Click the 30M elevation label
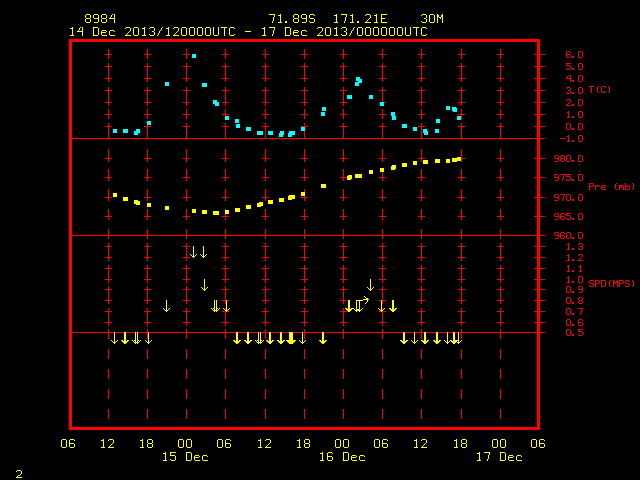This screenshot has width=640, height=480. pyautogui.click(x=432, y=19)
